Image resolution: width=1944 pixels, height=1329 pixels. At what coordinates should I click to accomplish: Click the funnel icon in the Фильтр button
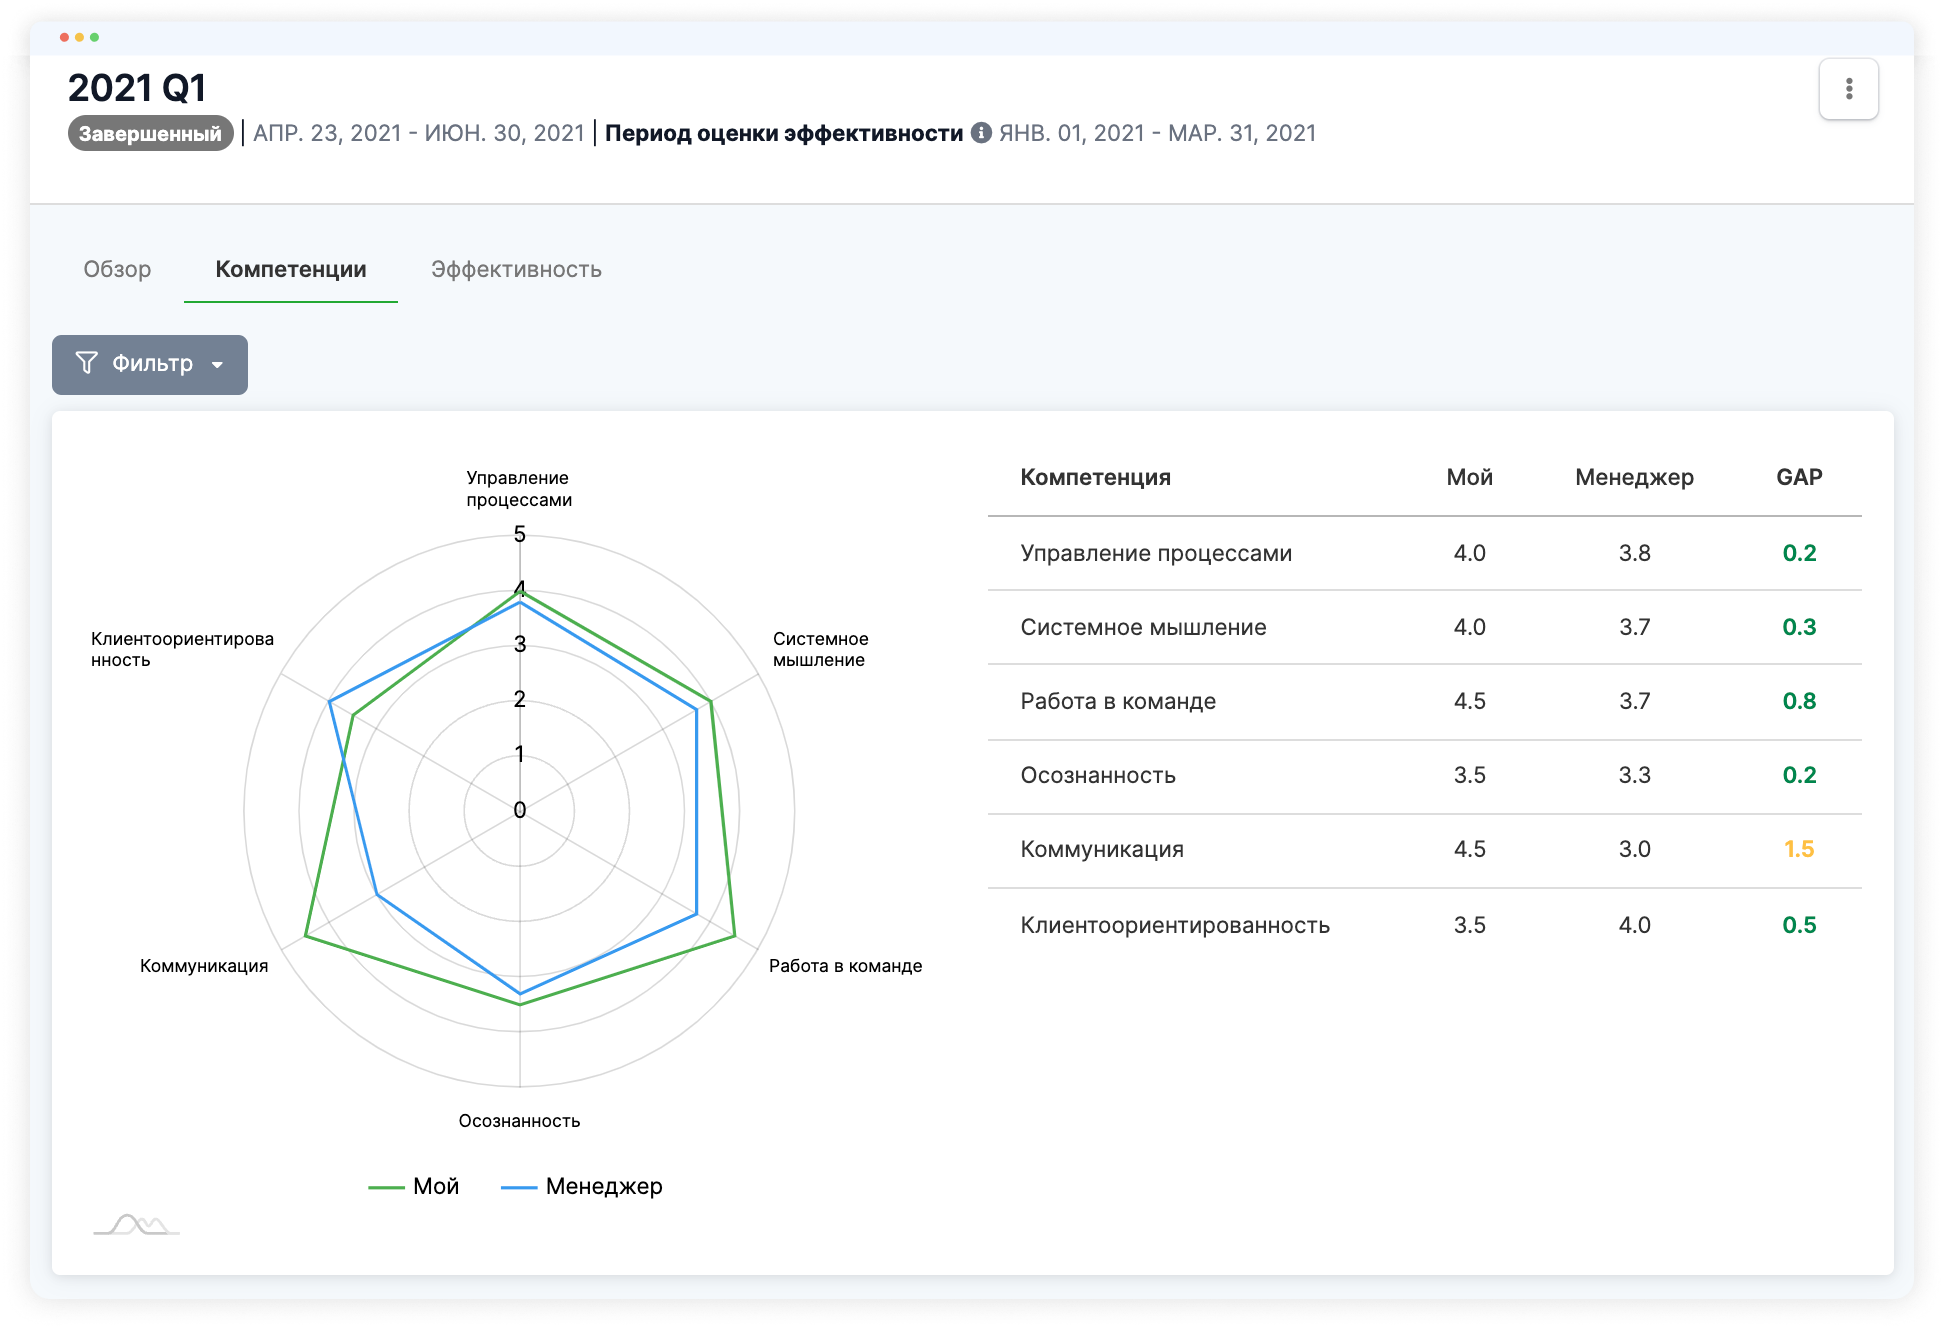click(87, 363)
